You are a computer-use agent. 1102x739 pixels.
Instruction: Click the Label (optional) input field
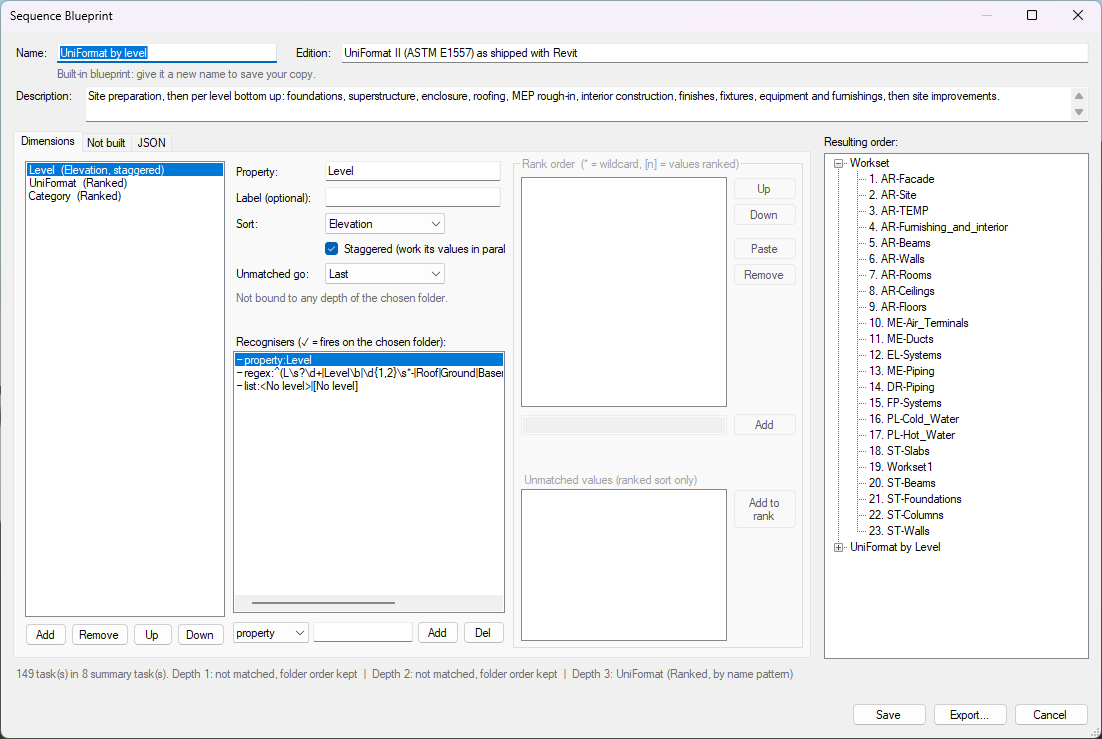(x=413, y=197)
